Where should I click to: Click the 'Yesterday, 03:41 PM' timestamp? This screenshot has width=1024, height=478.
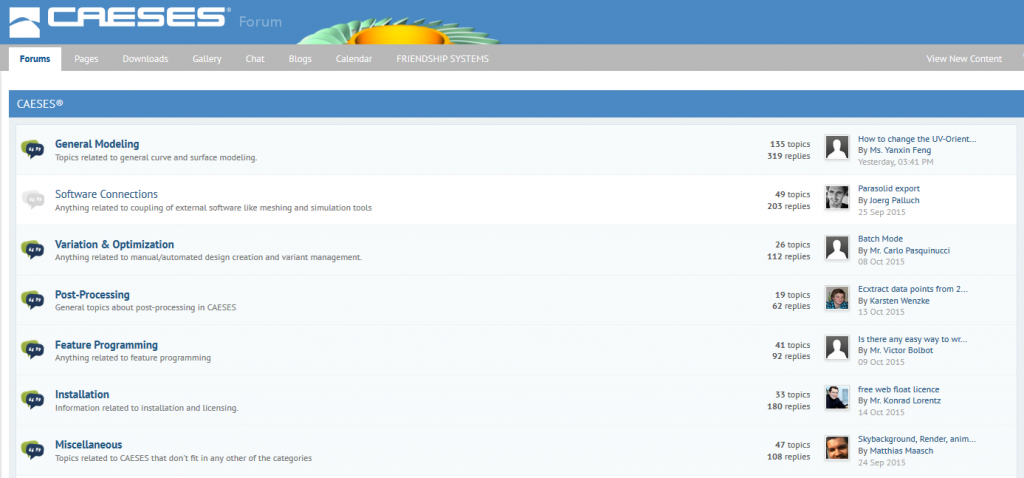895,161
